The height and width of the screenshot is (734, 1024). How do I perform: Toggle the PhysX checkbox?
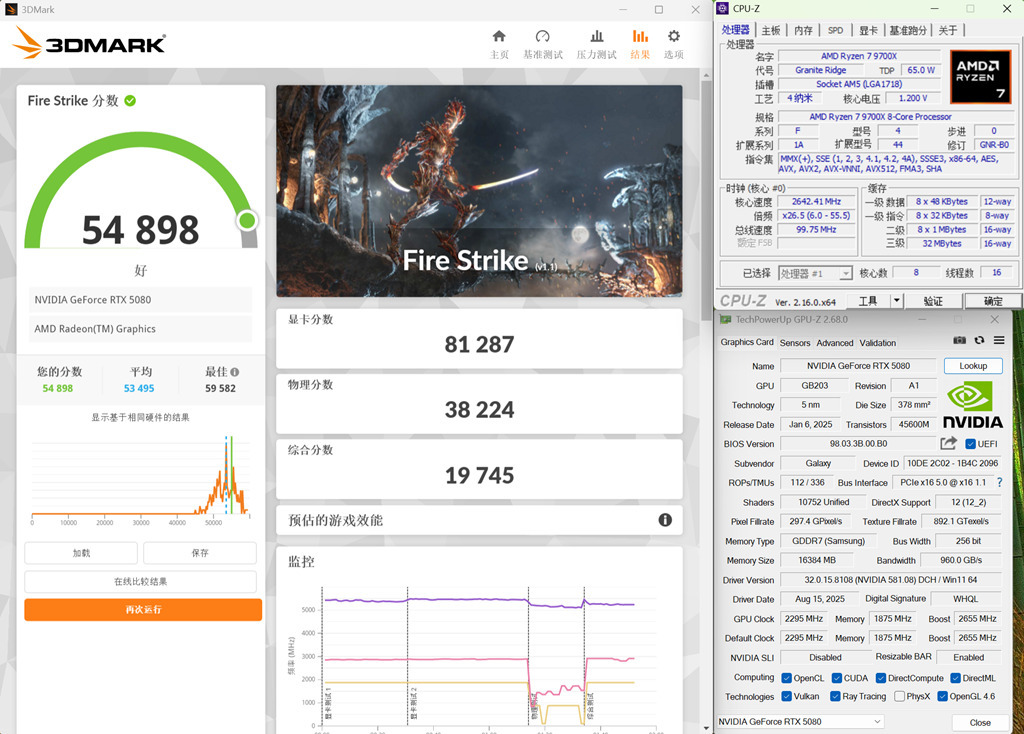tap(900, 696)
